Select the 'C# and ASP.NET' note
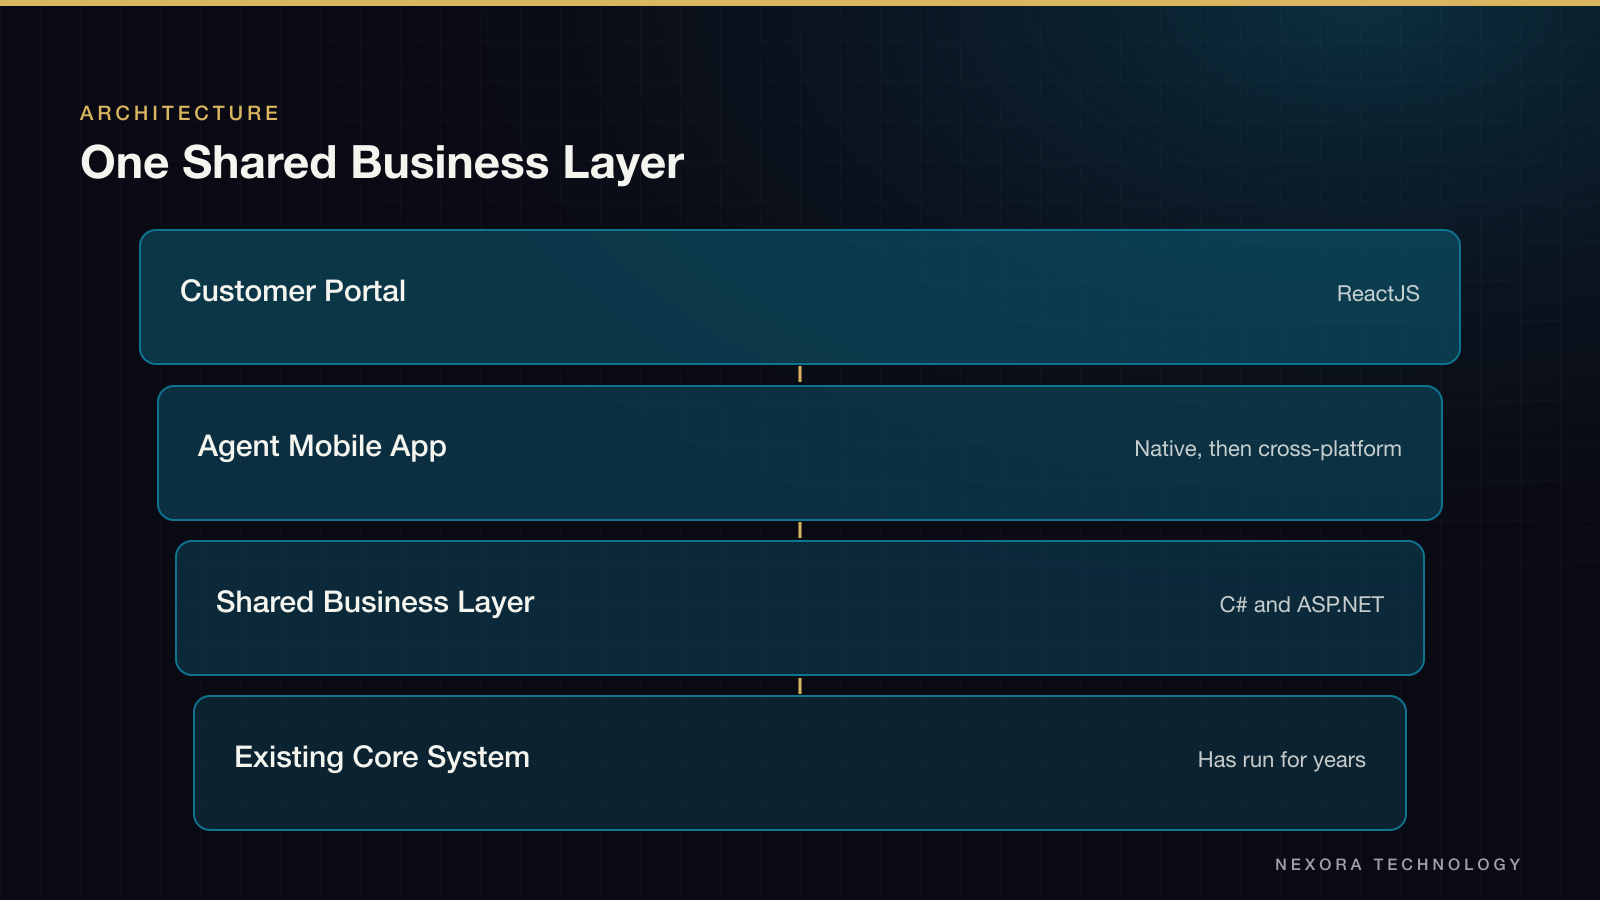 tap(1301, 604)
